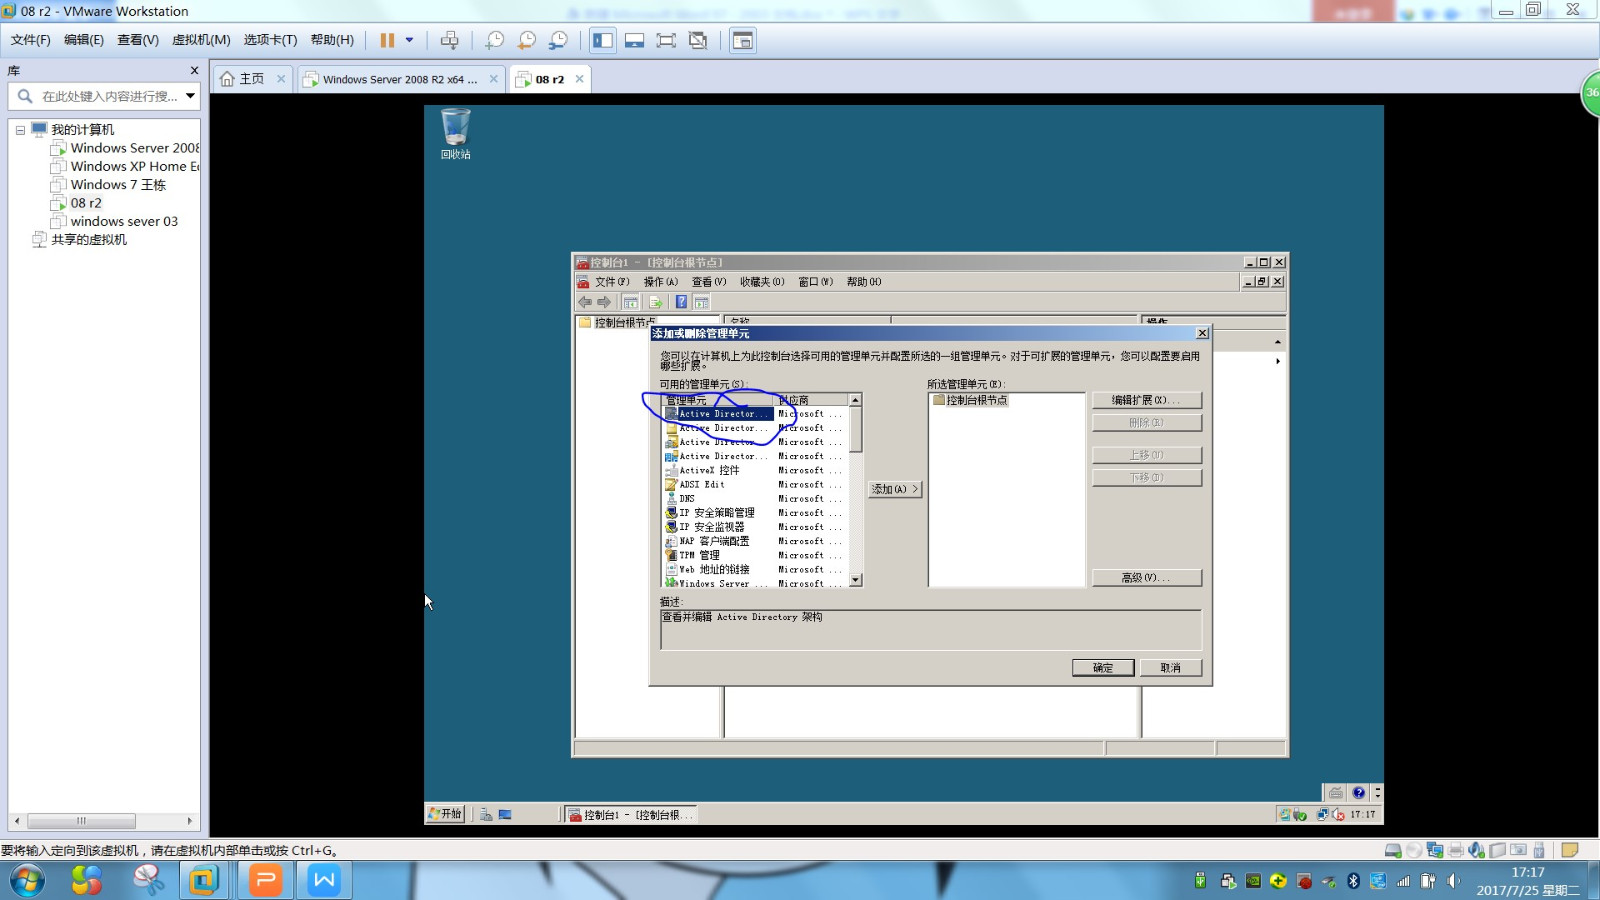Viewport: 1600px width, 900px height.
Task: Open VMware 查看(V) menu
Action: tap(138, 40)
